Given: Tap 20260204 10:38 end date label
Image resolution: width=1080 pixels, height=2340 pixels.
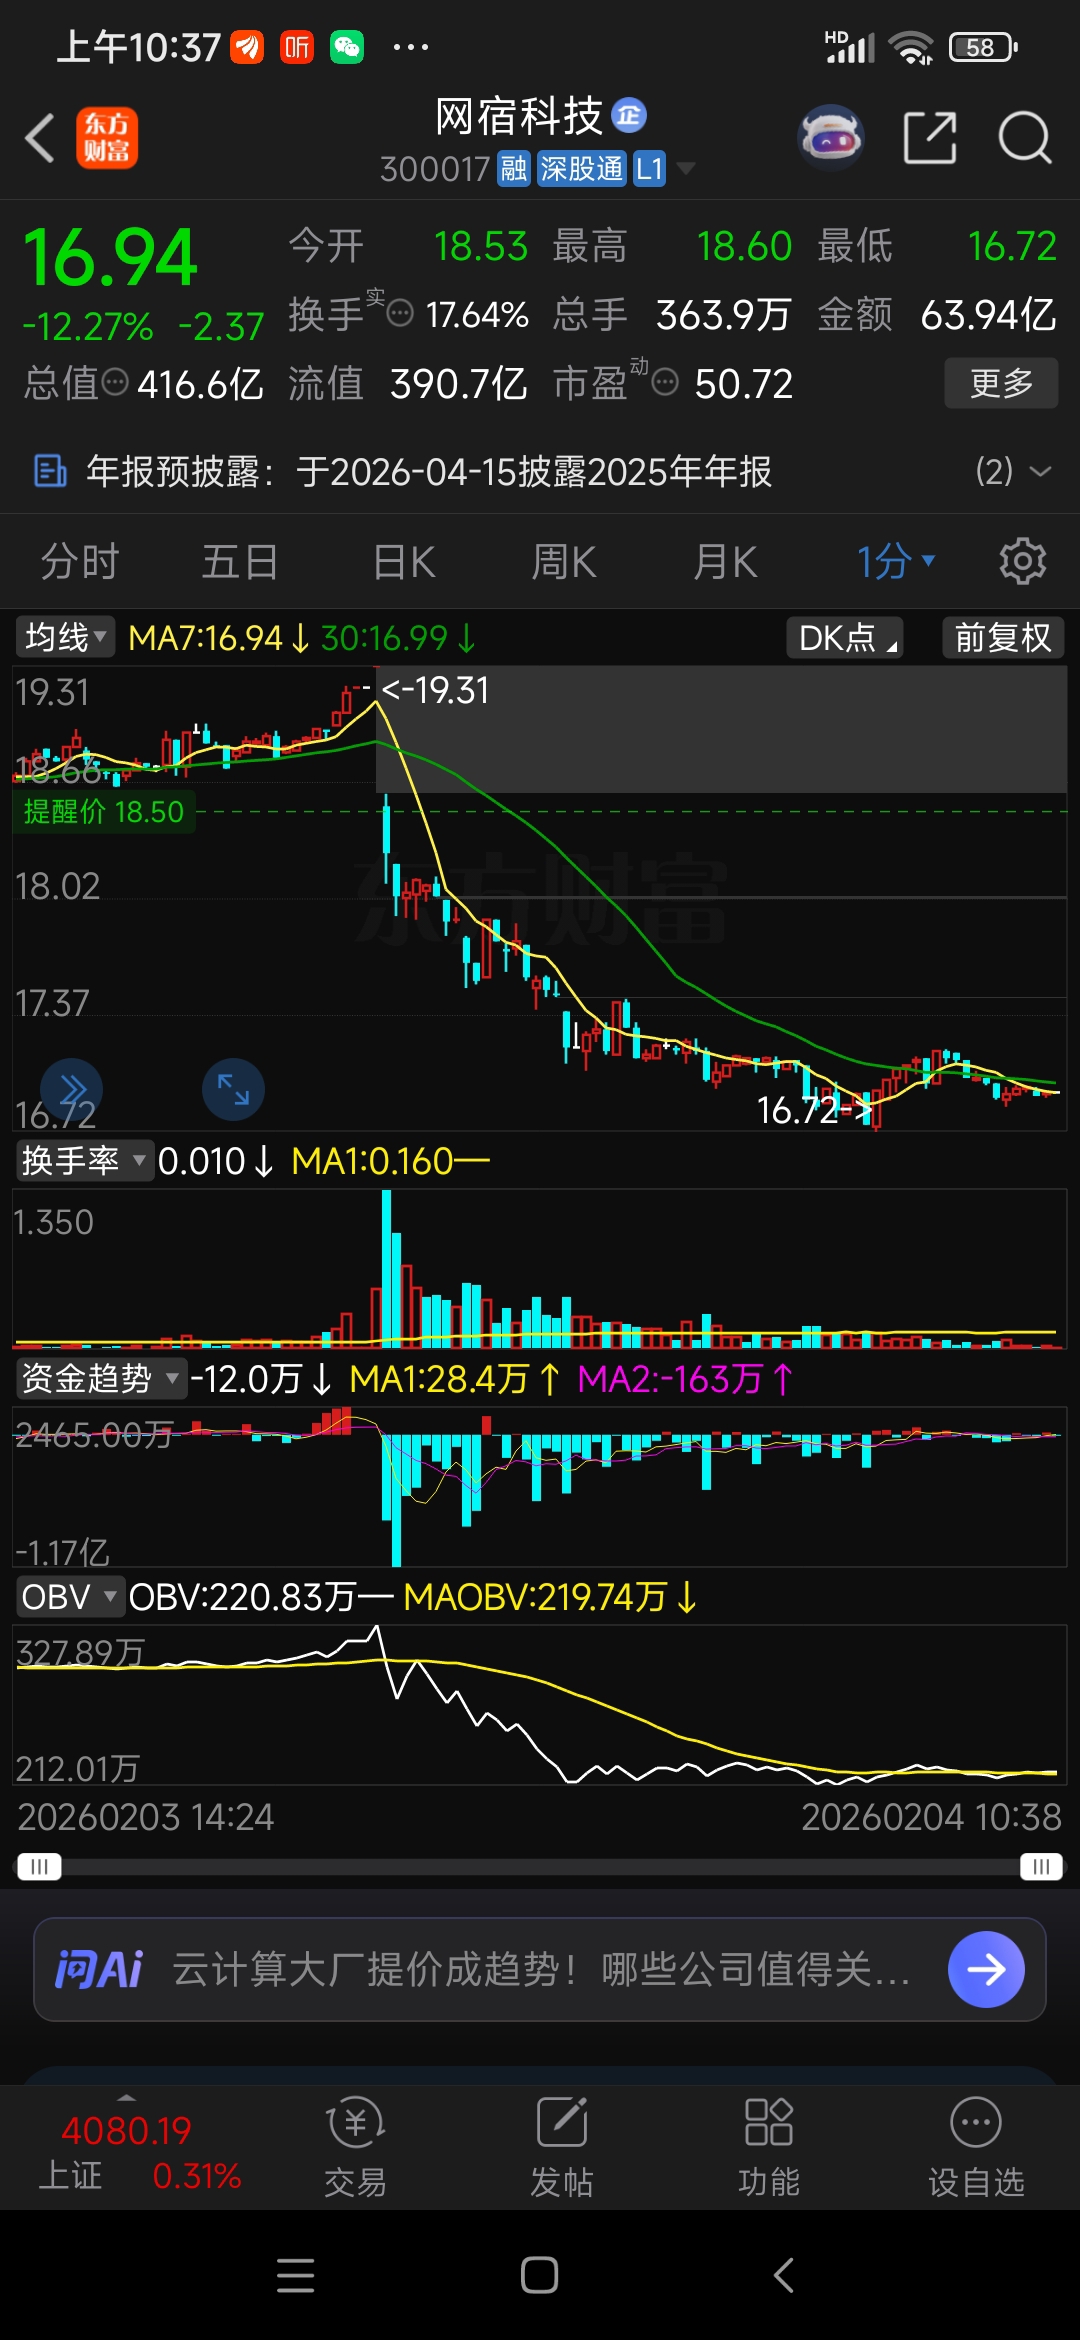Looking at the screenshot, I should click(931, 1816).
